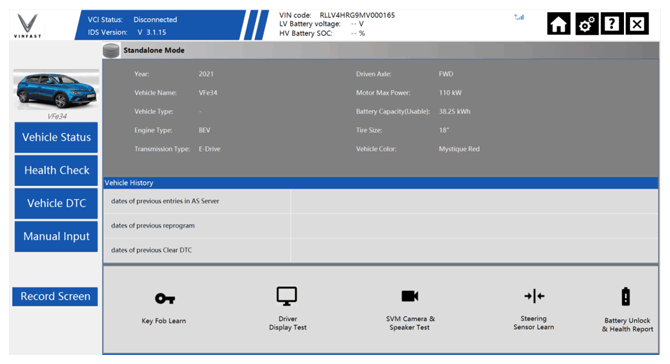Click the VinFast logo
670x364 pixels.
27,26
